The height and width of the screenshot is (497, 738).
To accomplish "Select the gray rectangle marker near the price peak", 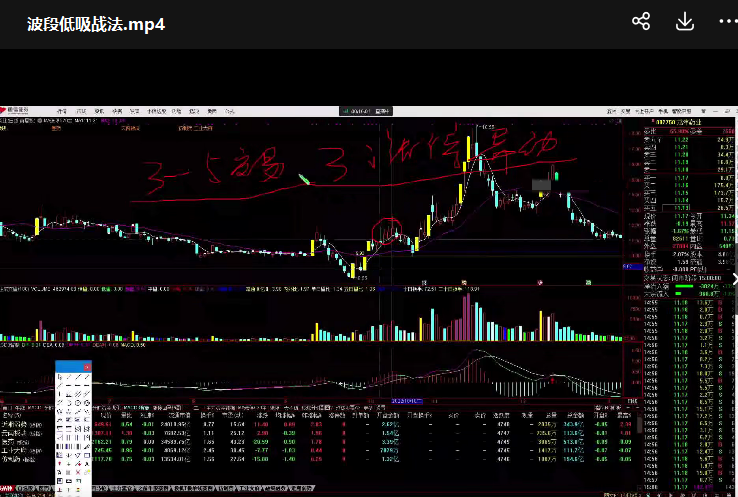I will tap(541, 184).
